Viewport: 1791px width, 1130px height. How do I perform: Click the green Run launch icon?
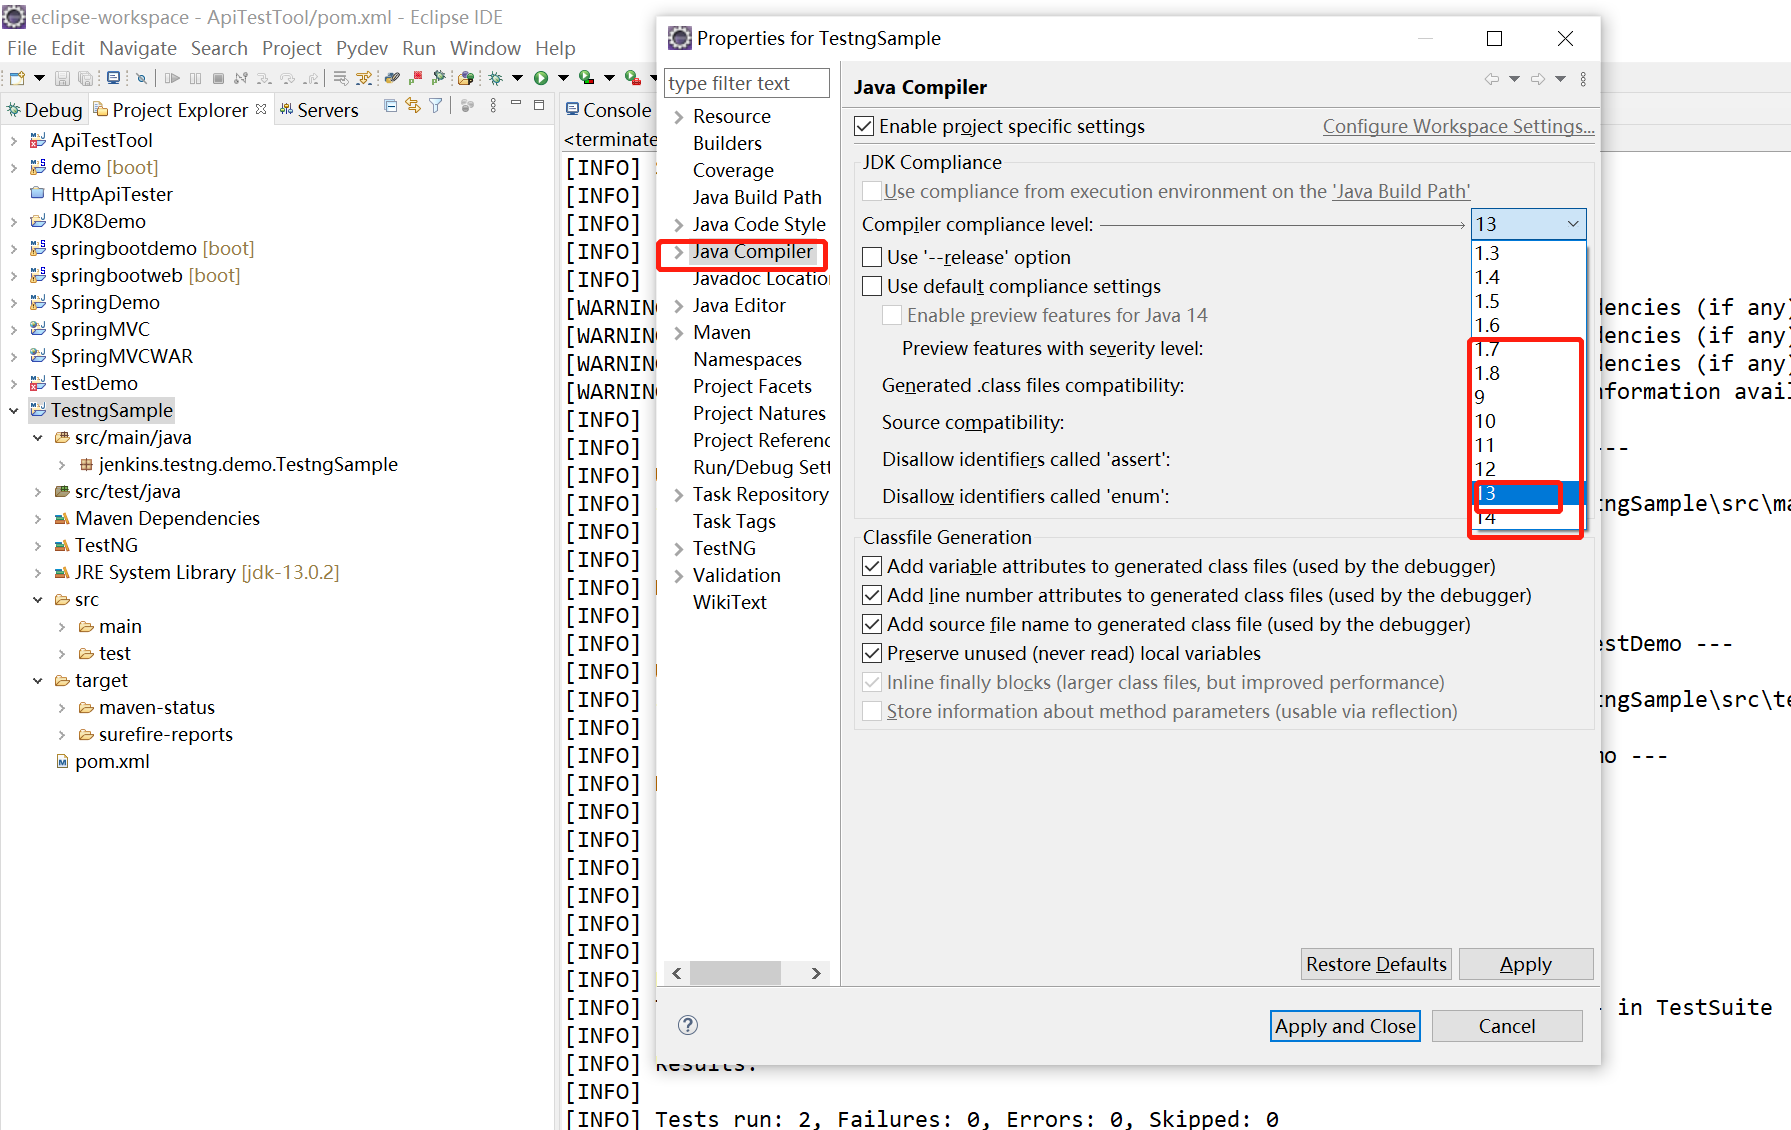click(x=541, y=78)
